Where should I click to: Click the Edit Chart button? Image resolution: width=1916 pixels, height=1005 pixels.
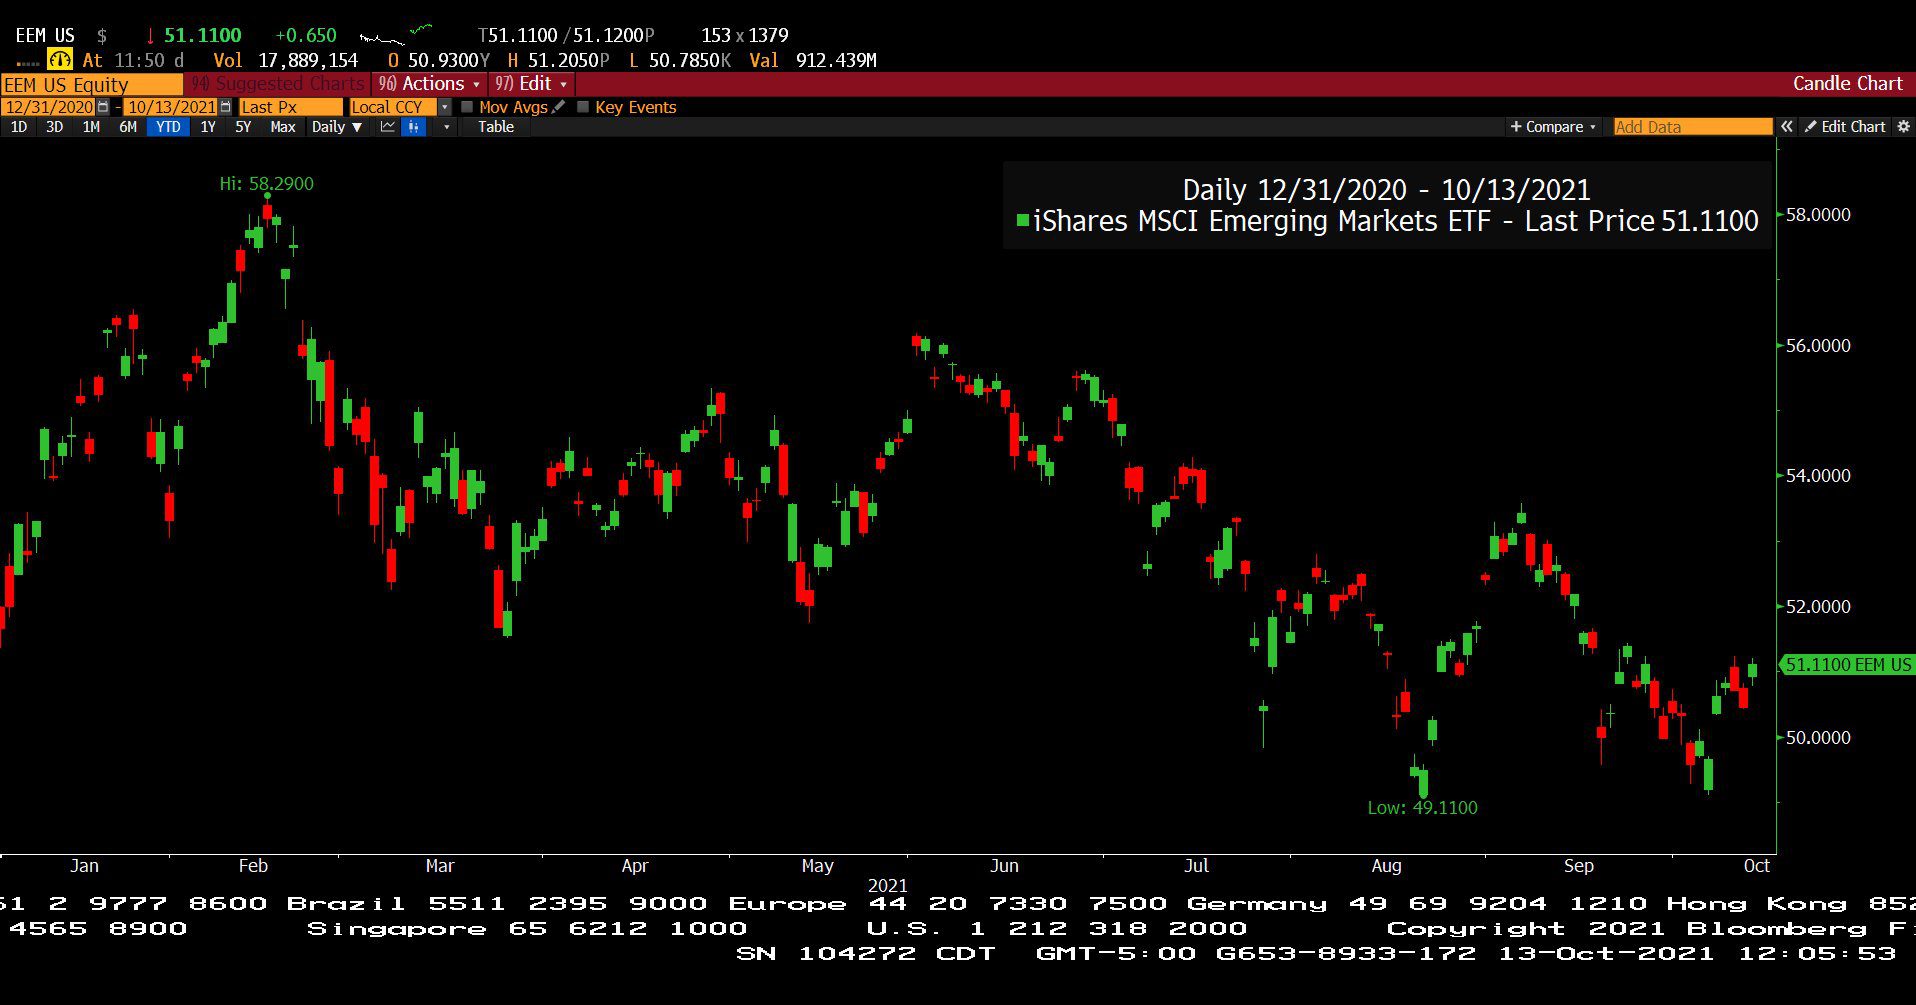1845,127
